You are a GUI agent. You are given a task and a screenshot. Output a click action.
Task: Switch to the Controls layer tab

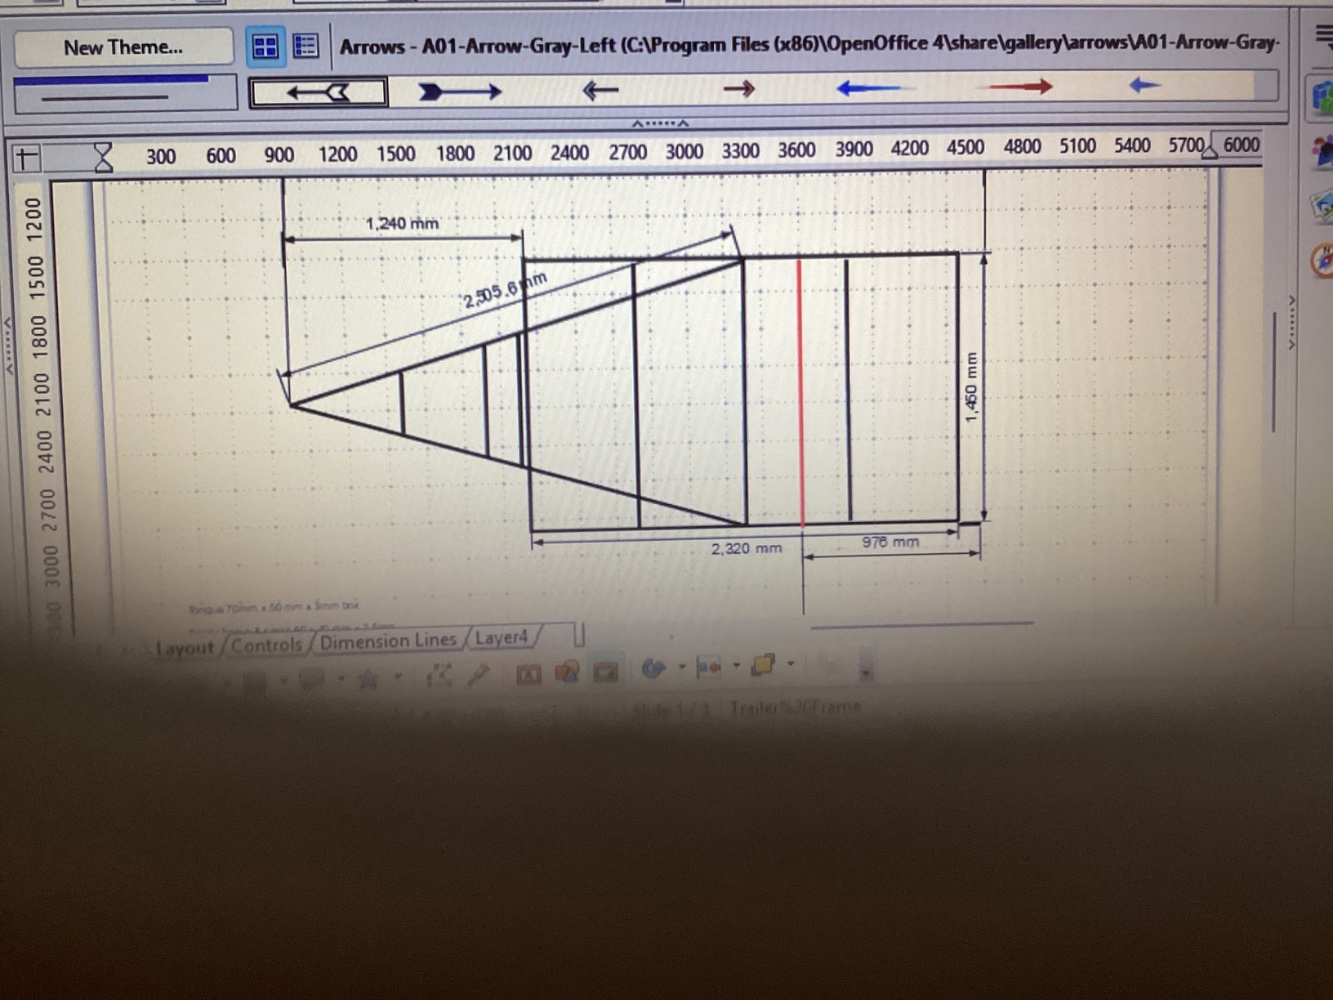(x=266, y=645)
